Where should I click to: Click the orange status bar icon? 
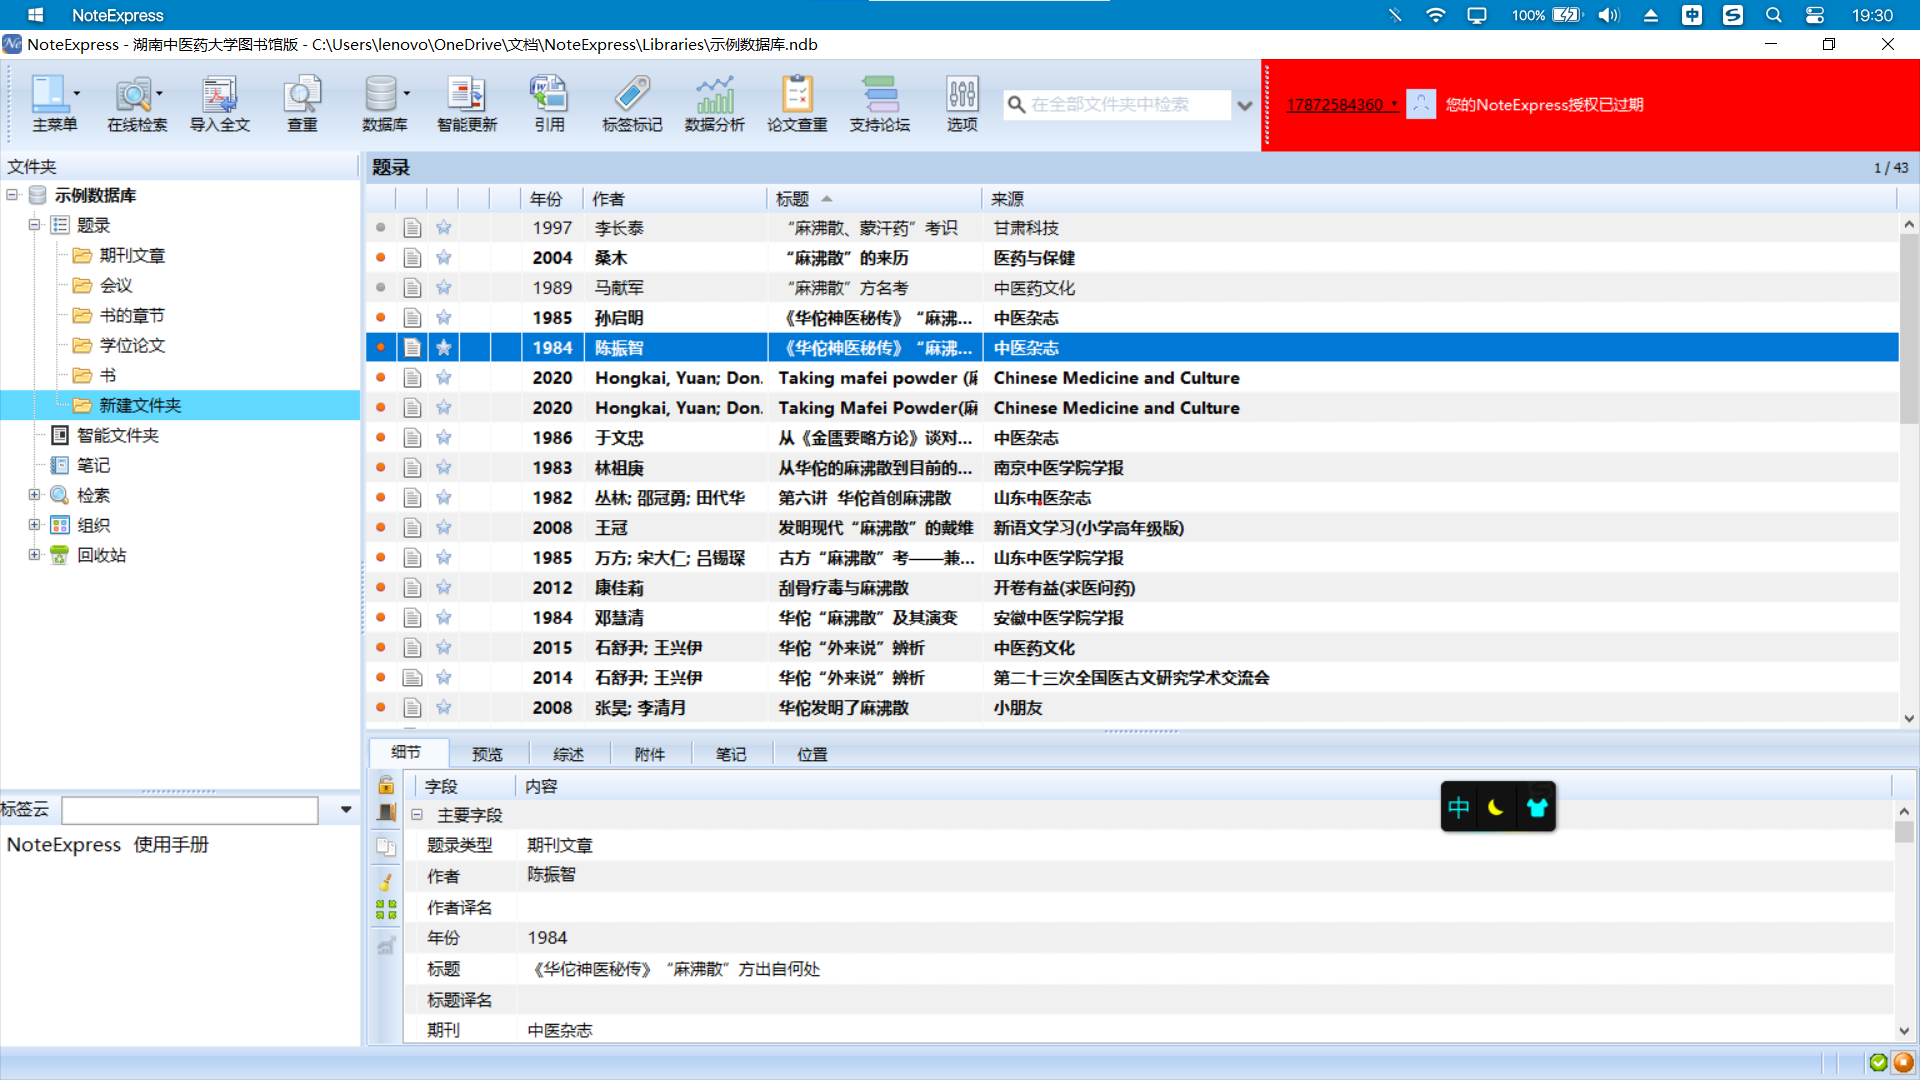point(1903,1062)
